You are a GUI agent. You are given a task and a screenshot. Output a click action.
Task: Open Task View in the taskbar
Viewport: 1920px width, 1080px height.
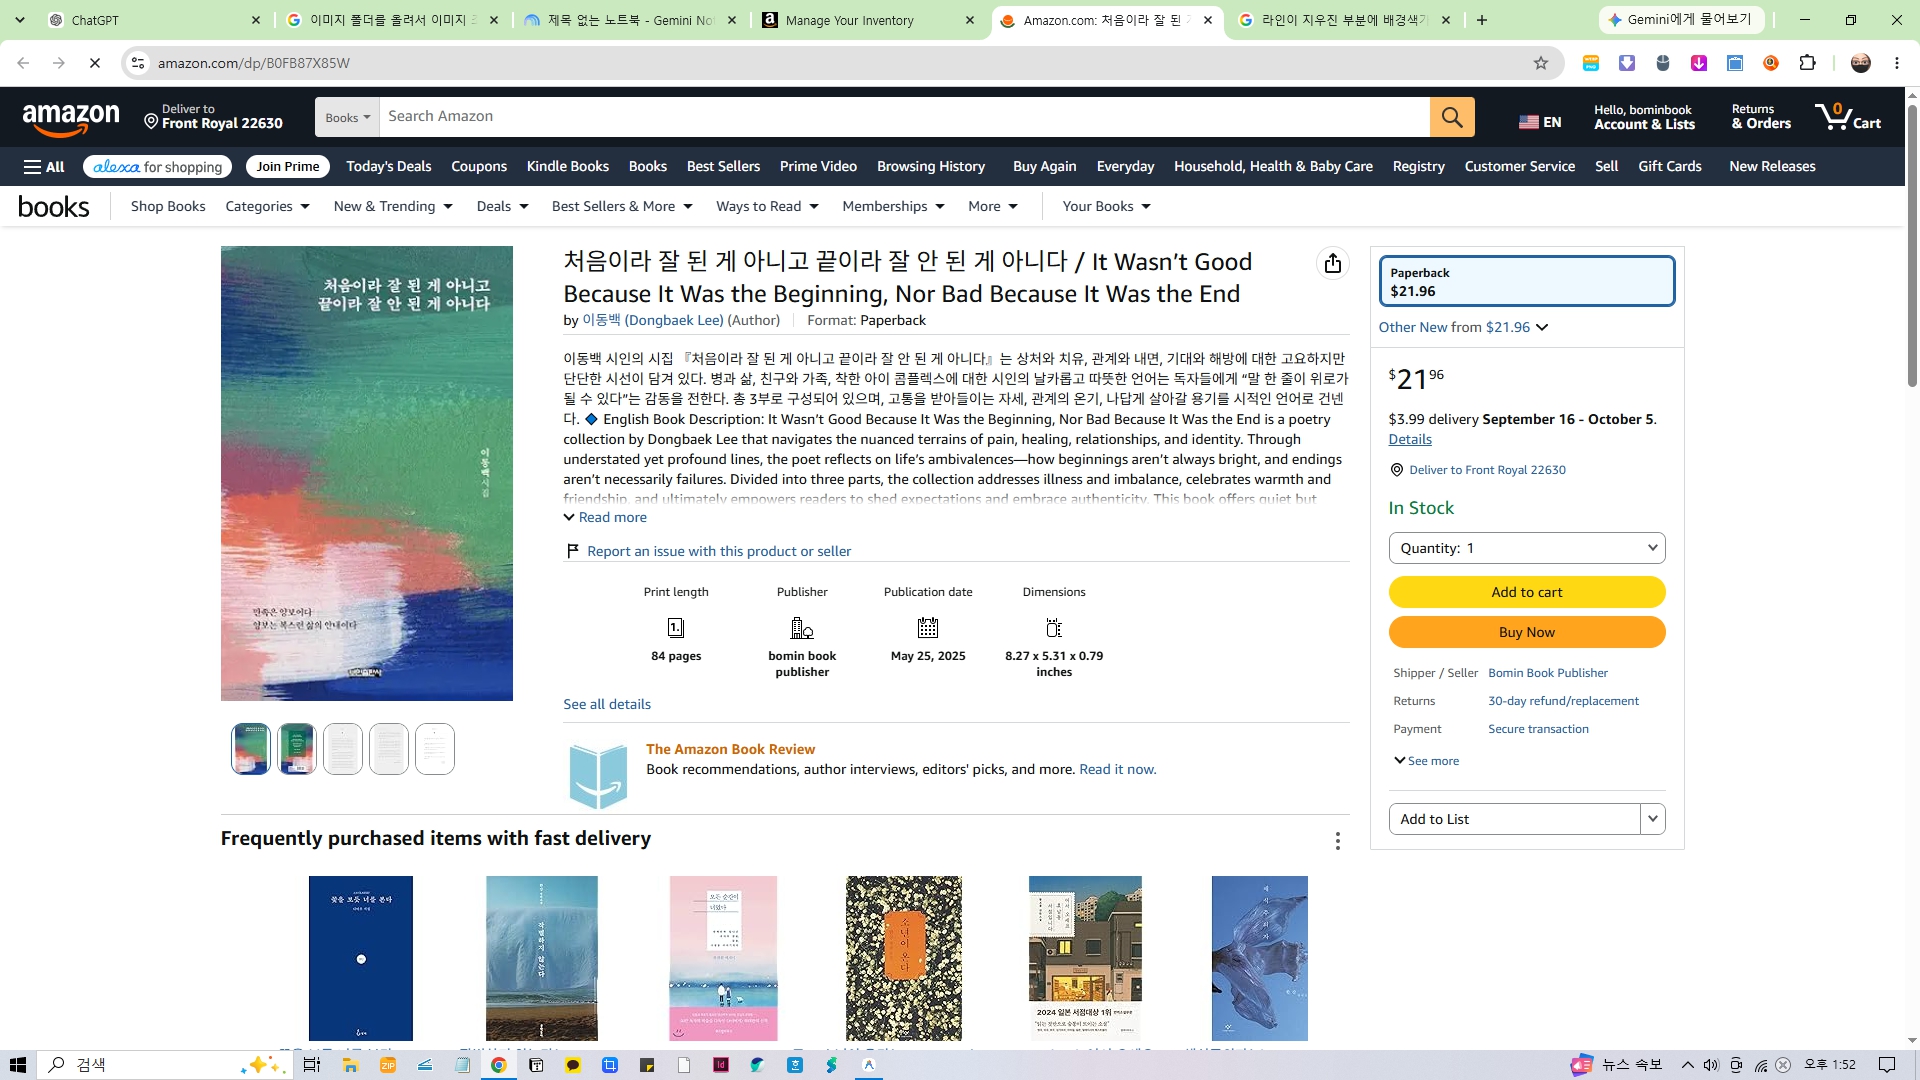[312, 1065]
